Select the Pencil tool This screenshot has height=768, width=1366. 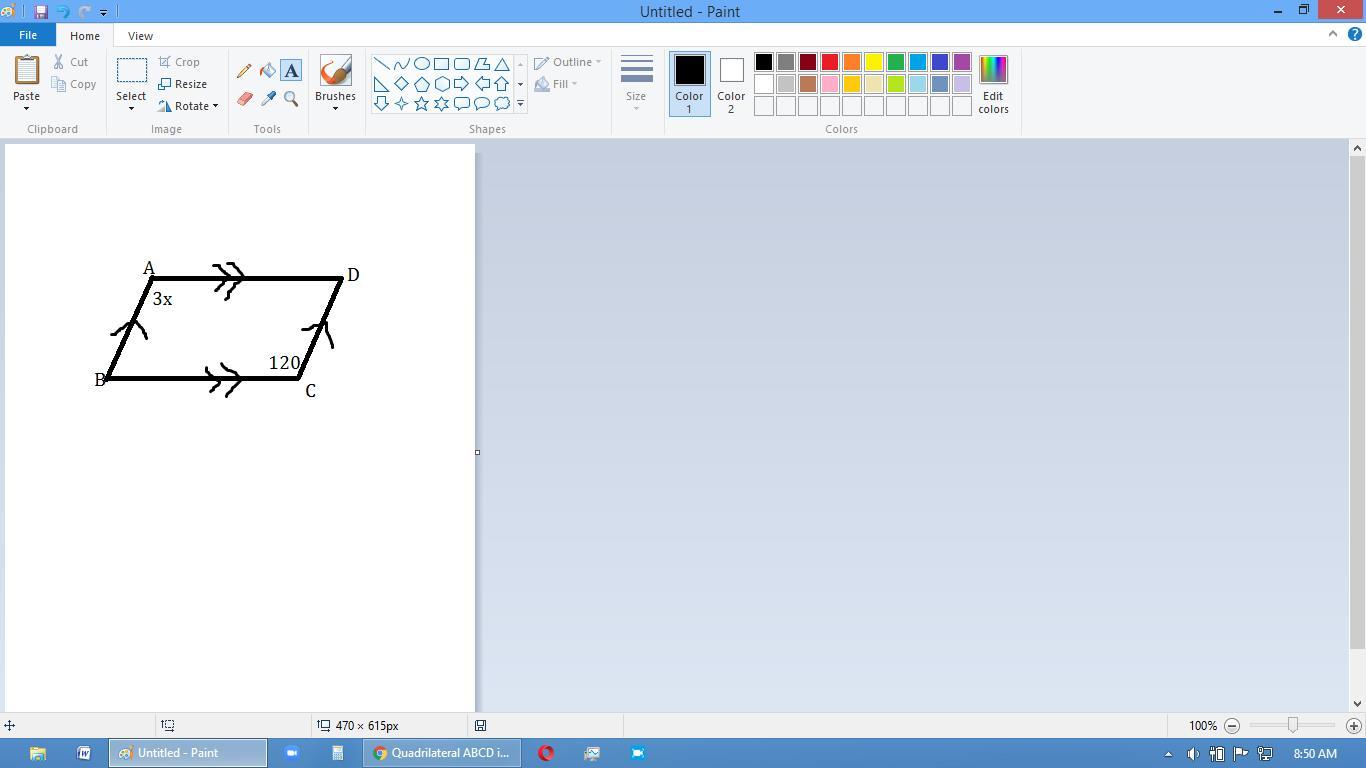[x=244, y=71]
